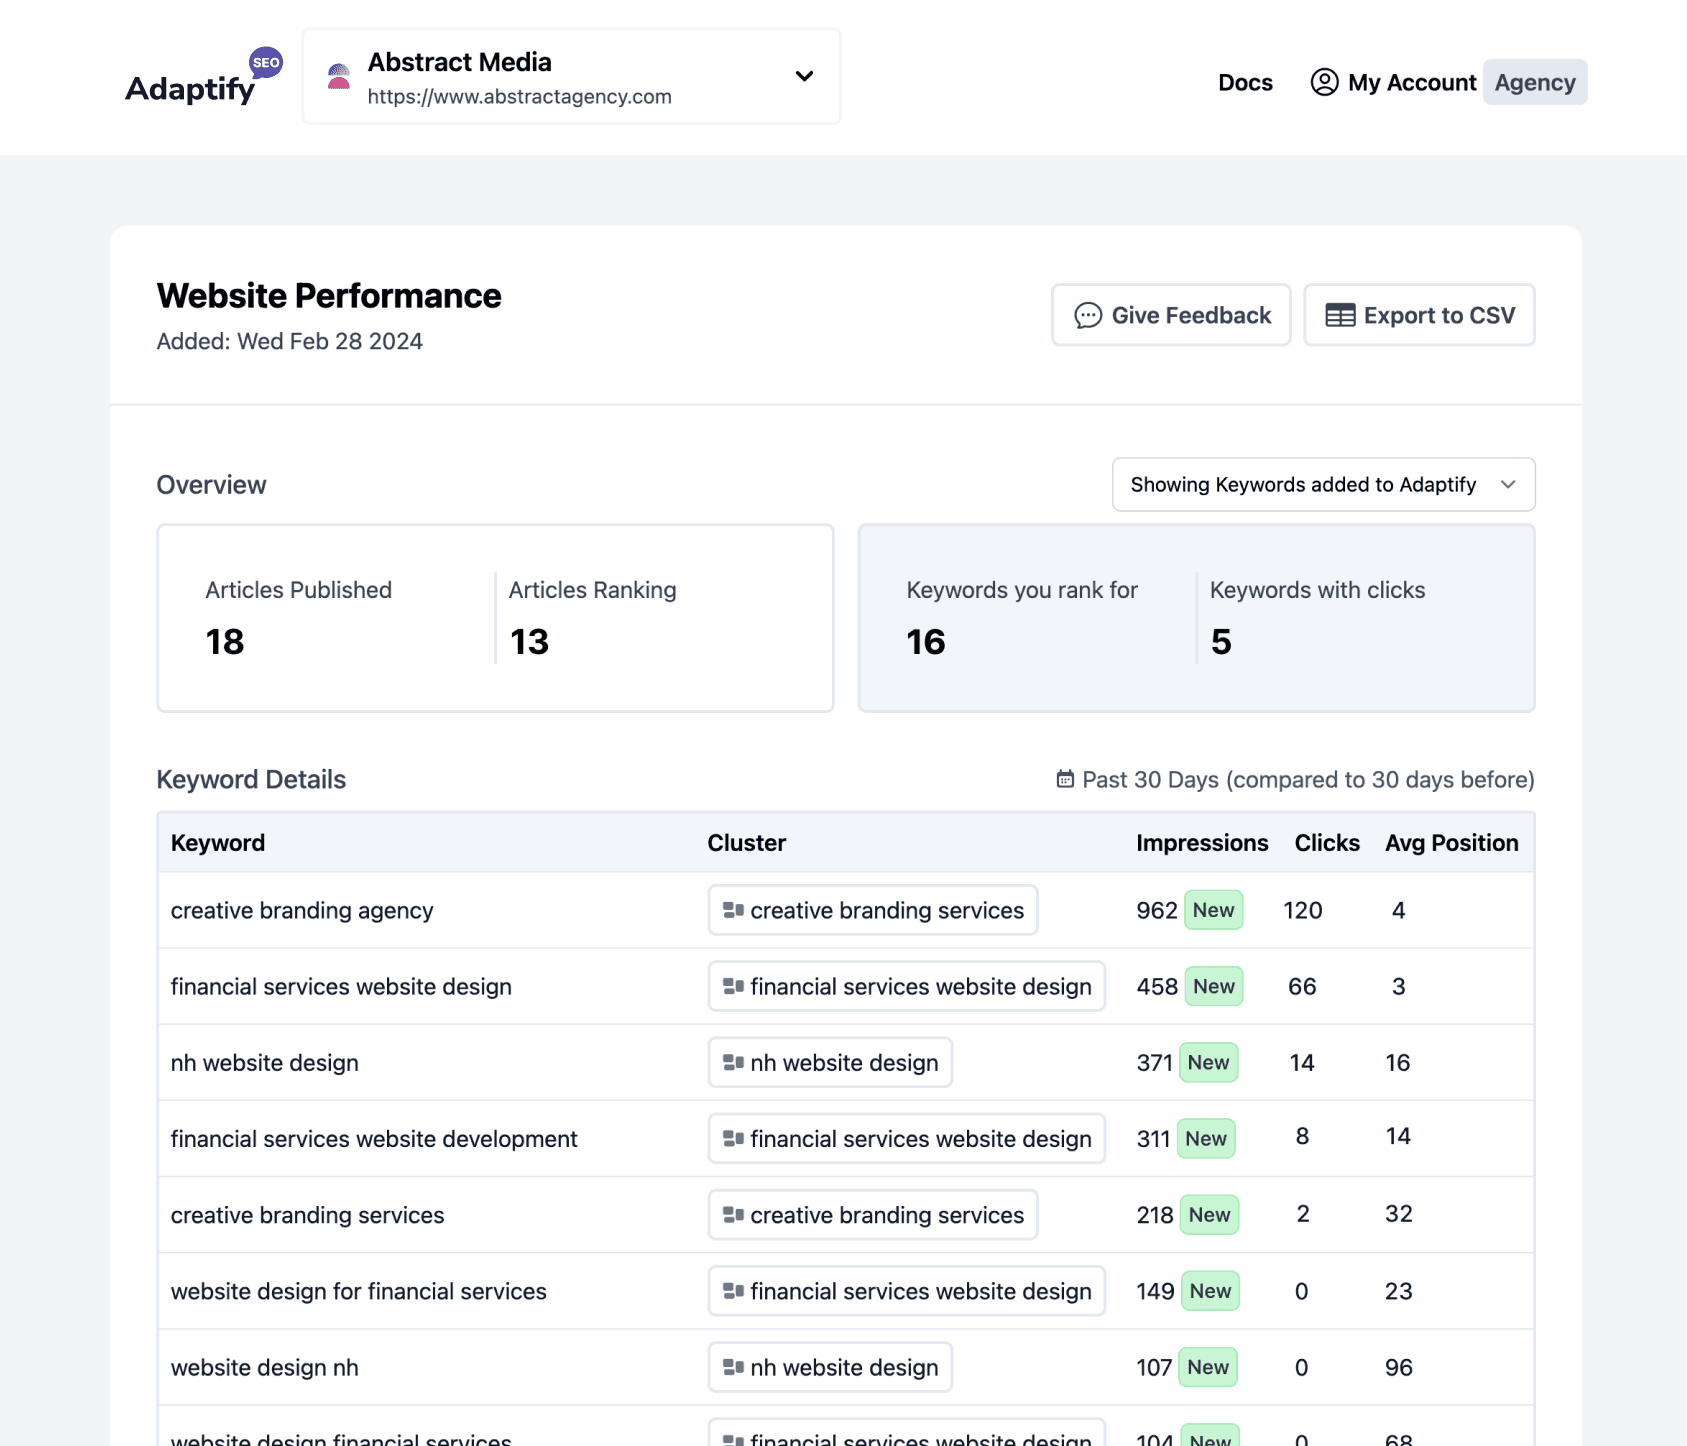Click the speech bubble icon in Give Feedback
The height and width of the screenshot is (1446, 1687).
click(1086, 315)
